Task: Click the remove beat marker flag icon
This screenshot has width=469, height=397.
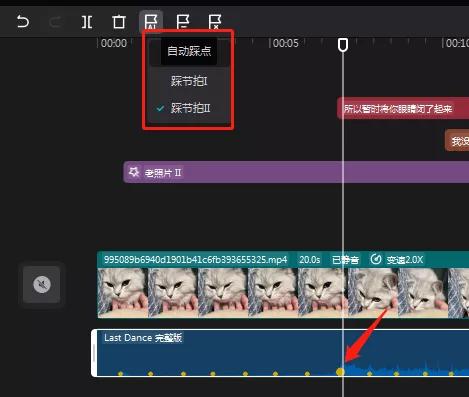Action: coord(215,22)
